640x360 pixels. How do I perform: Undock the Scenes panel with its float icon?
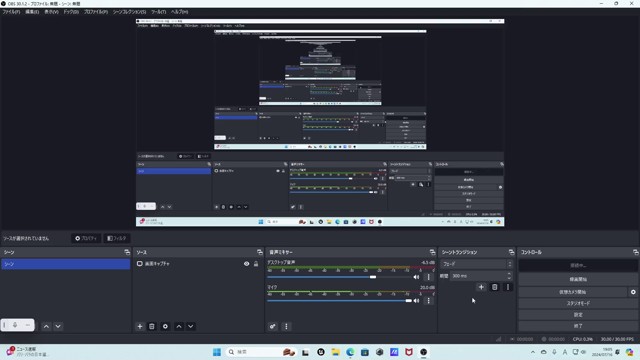coord(127,252)
